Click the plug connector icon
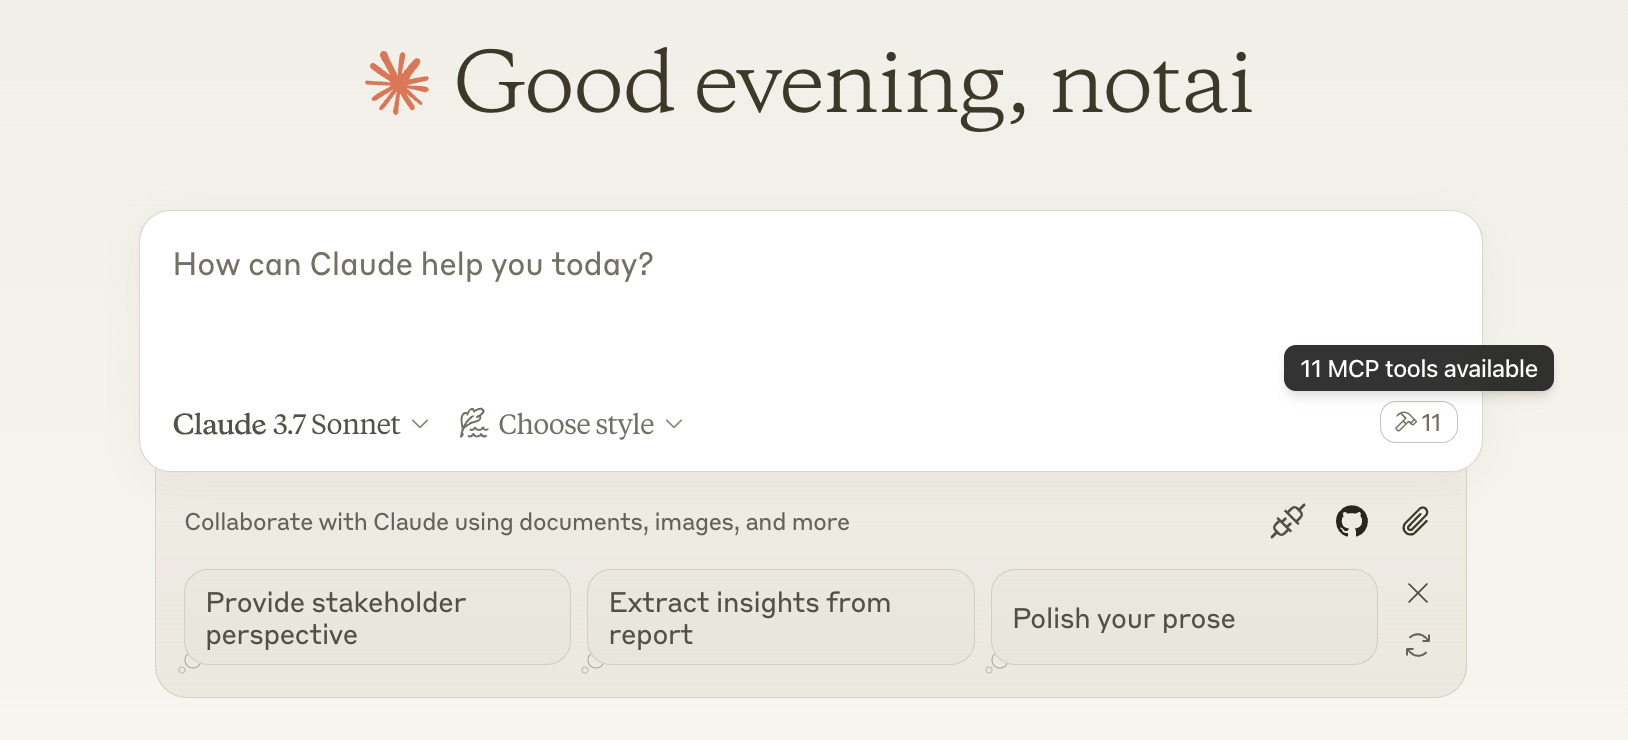1628x740 pixels. [1288, 521]
